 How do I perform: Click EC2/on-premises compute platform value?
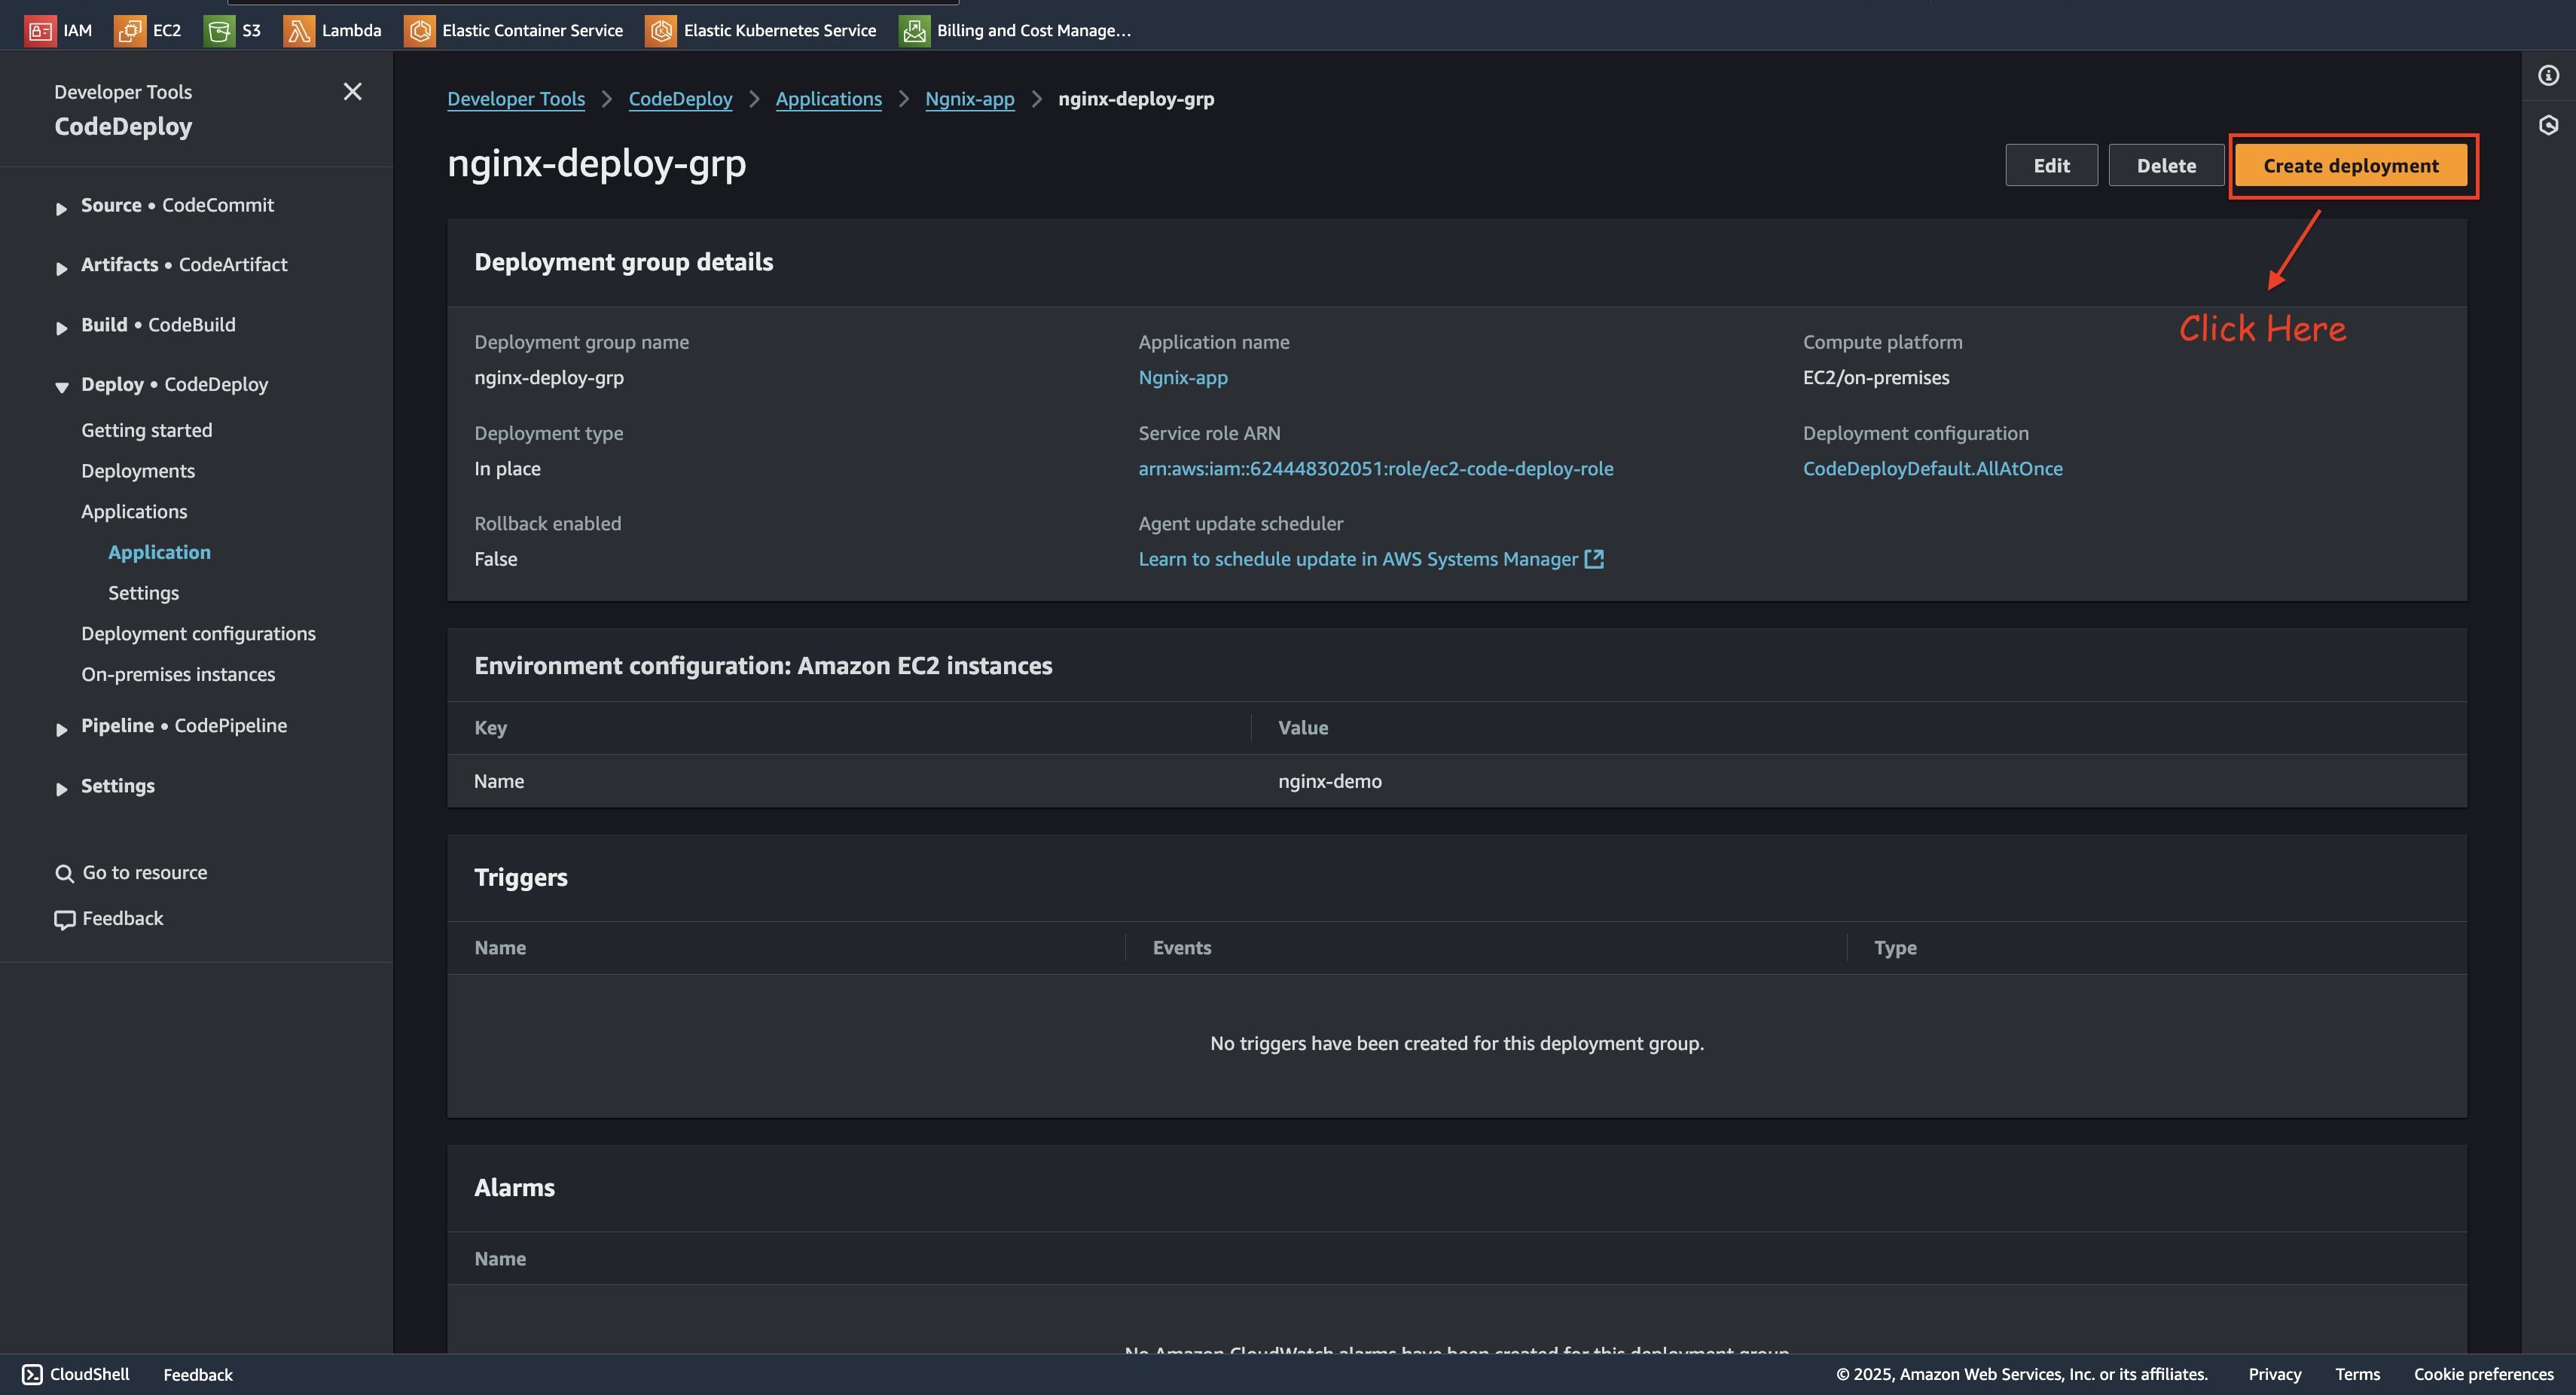click(x=1876, y=378)
